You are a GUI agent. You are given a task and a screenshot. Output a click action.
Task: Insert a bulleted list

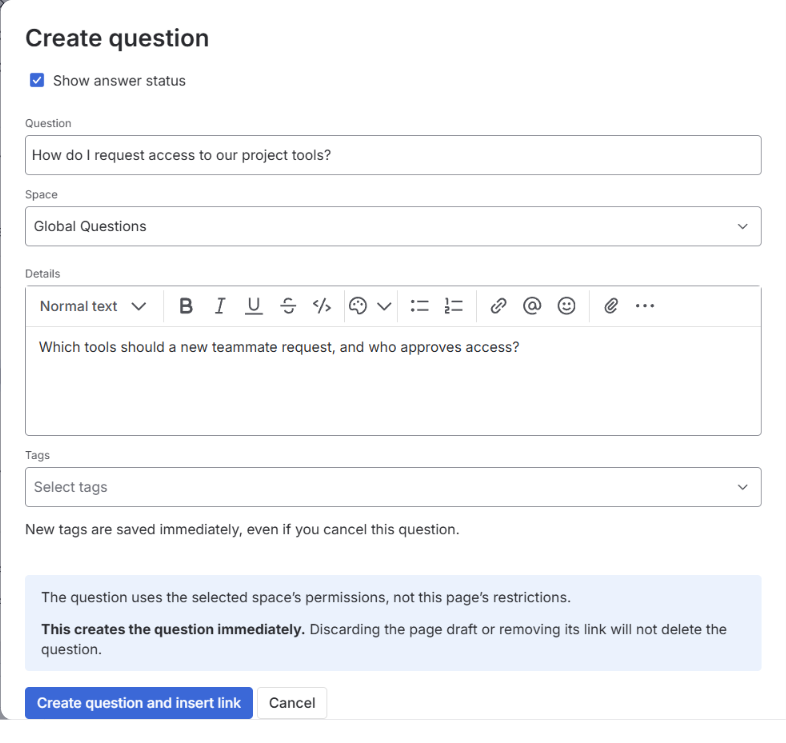[x=420, y=306]
